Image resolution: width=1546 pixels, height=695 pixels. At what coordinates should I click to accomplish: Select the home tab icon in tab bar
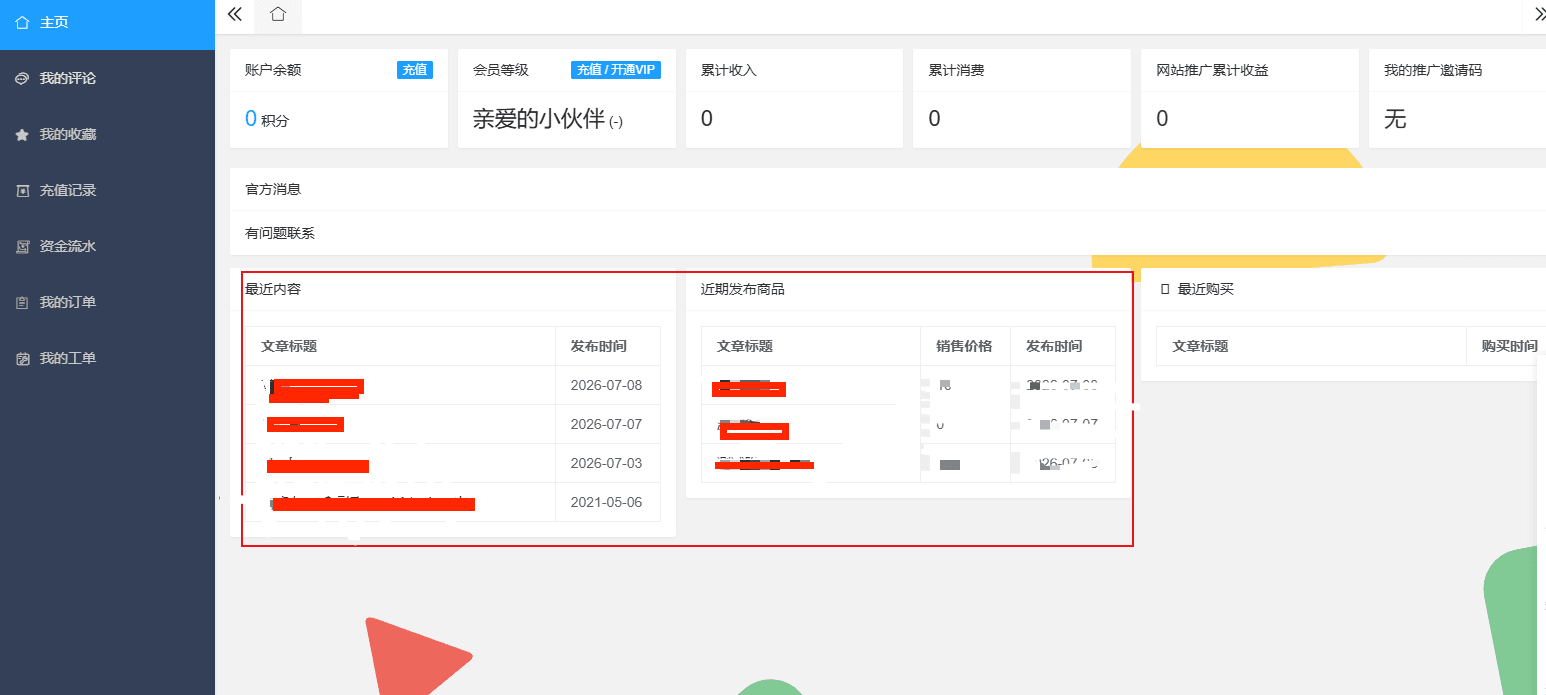[278, 14]
